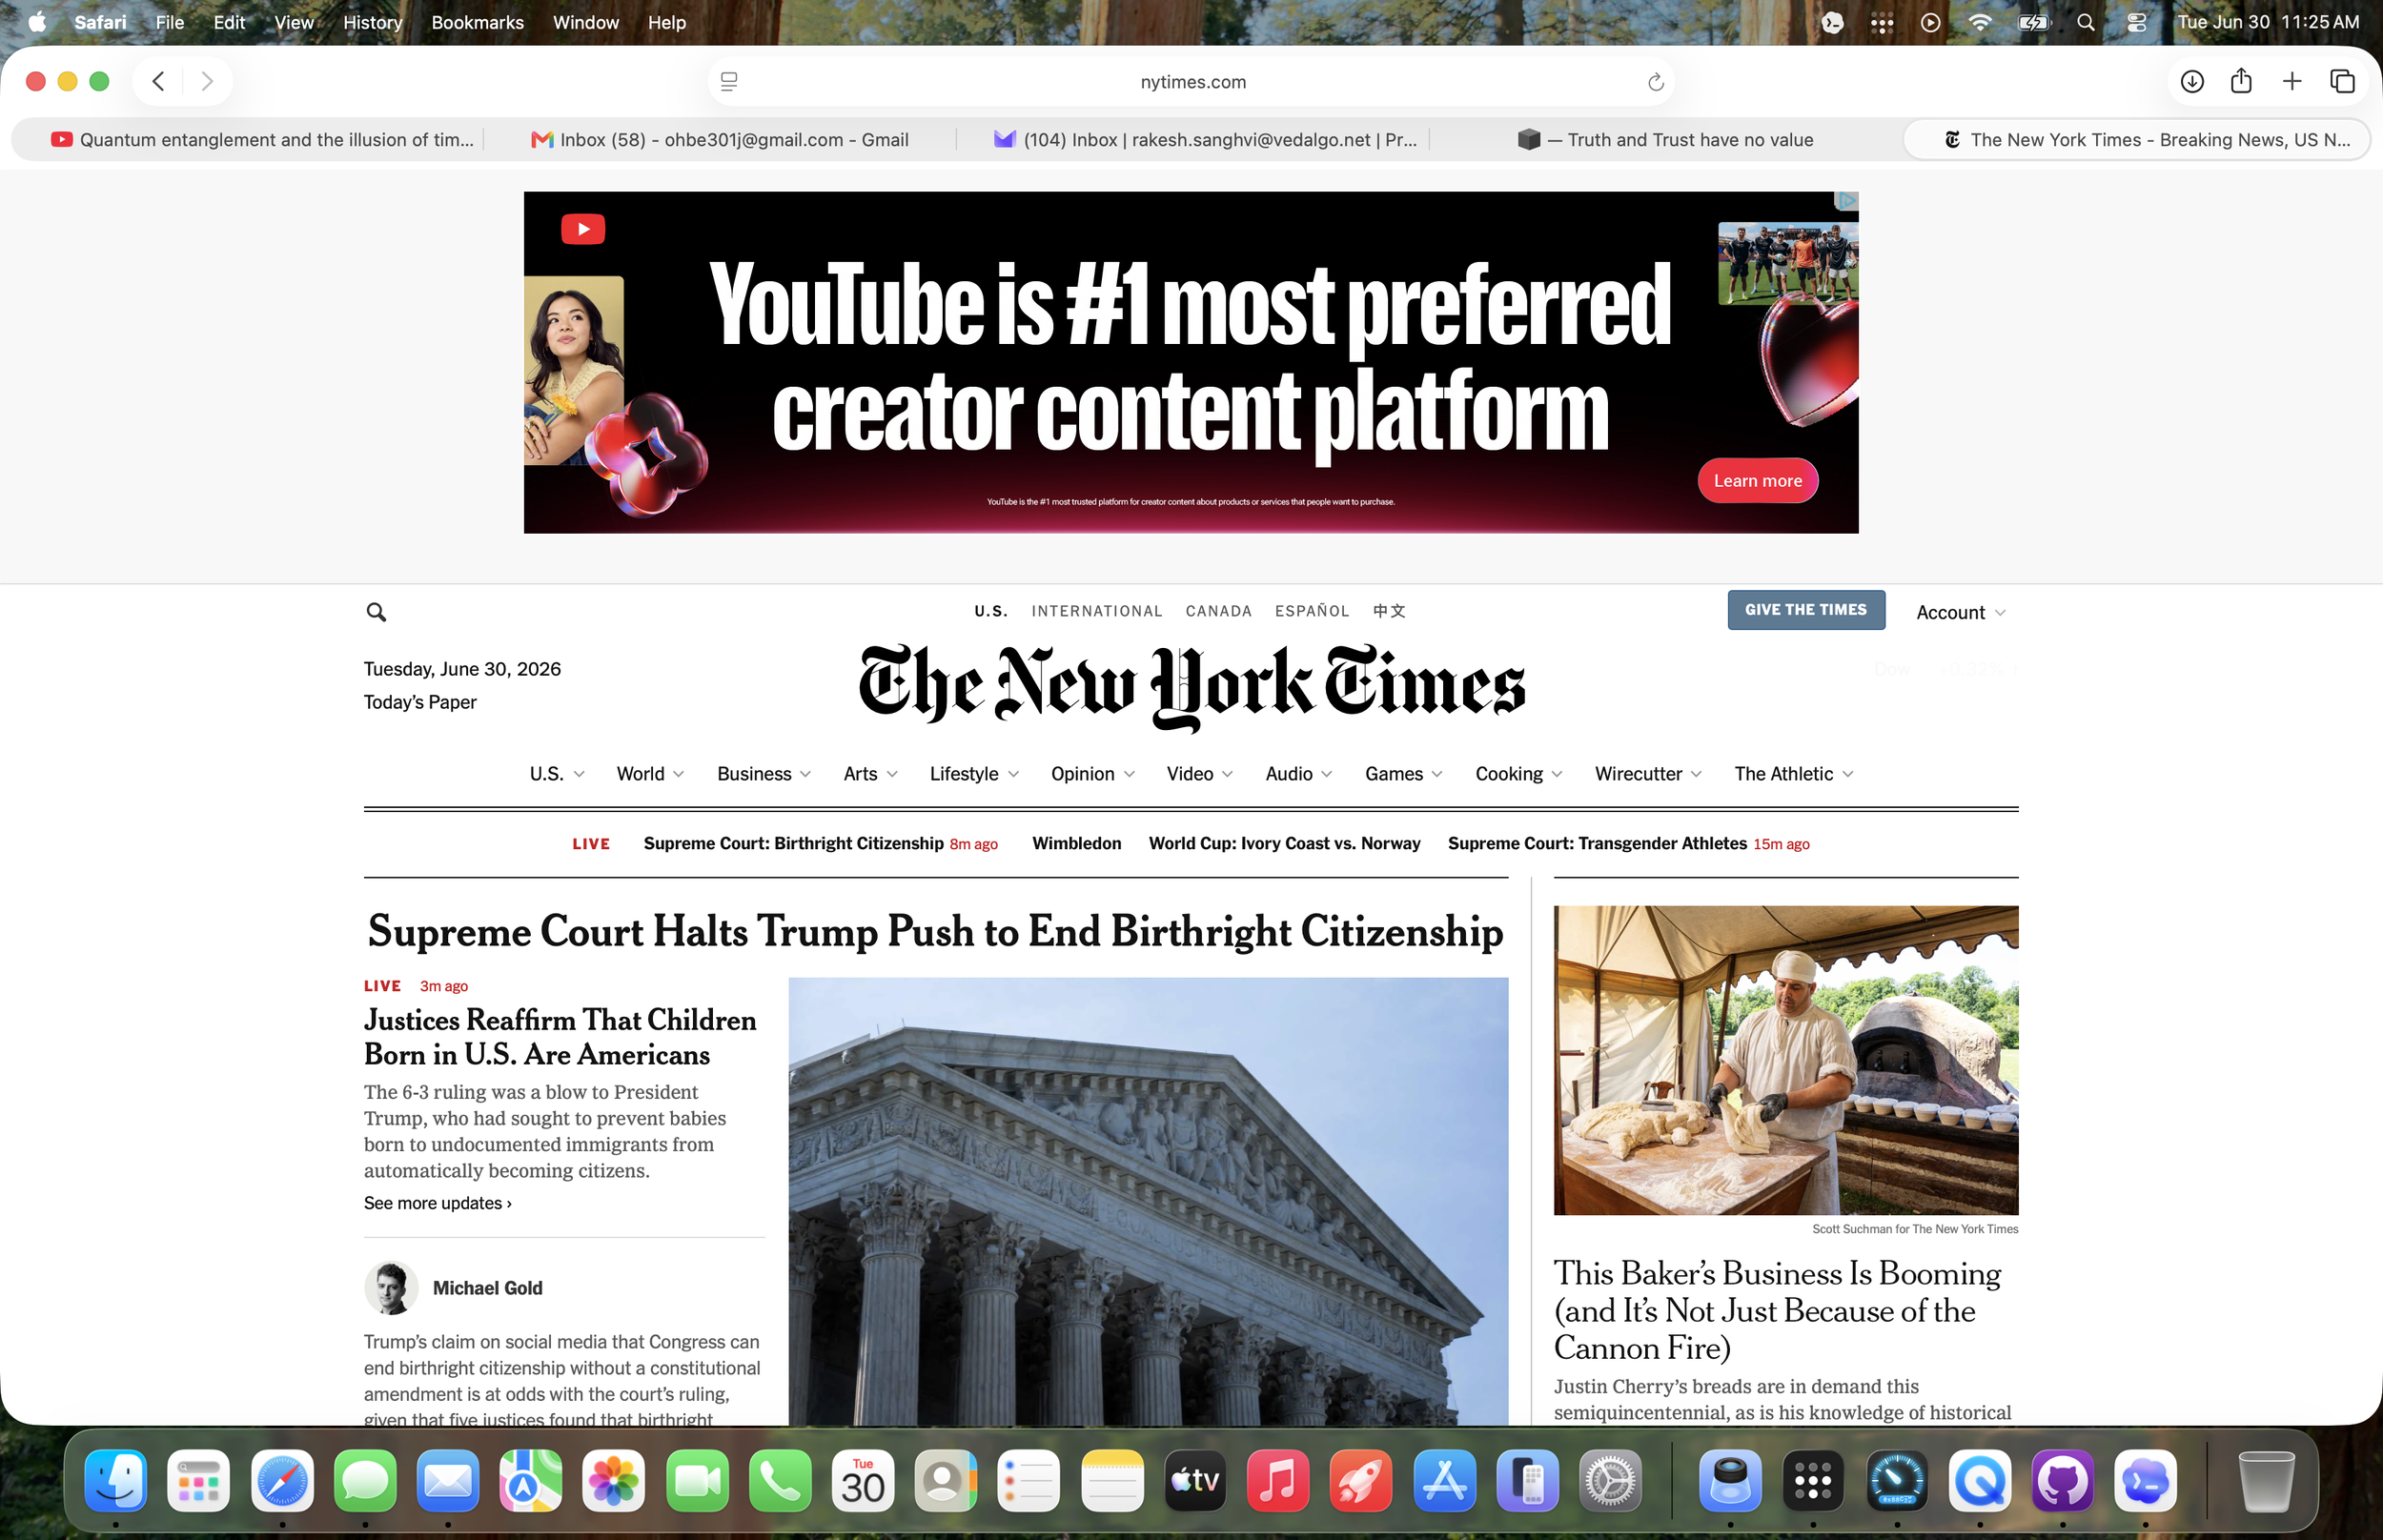2383x1540 pixels.
Task: Expand the Audio section menu
Action: pos(1298,774)
